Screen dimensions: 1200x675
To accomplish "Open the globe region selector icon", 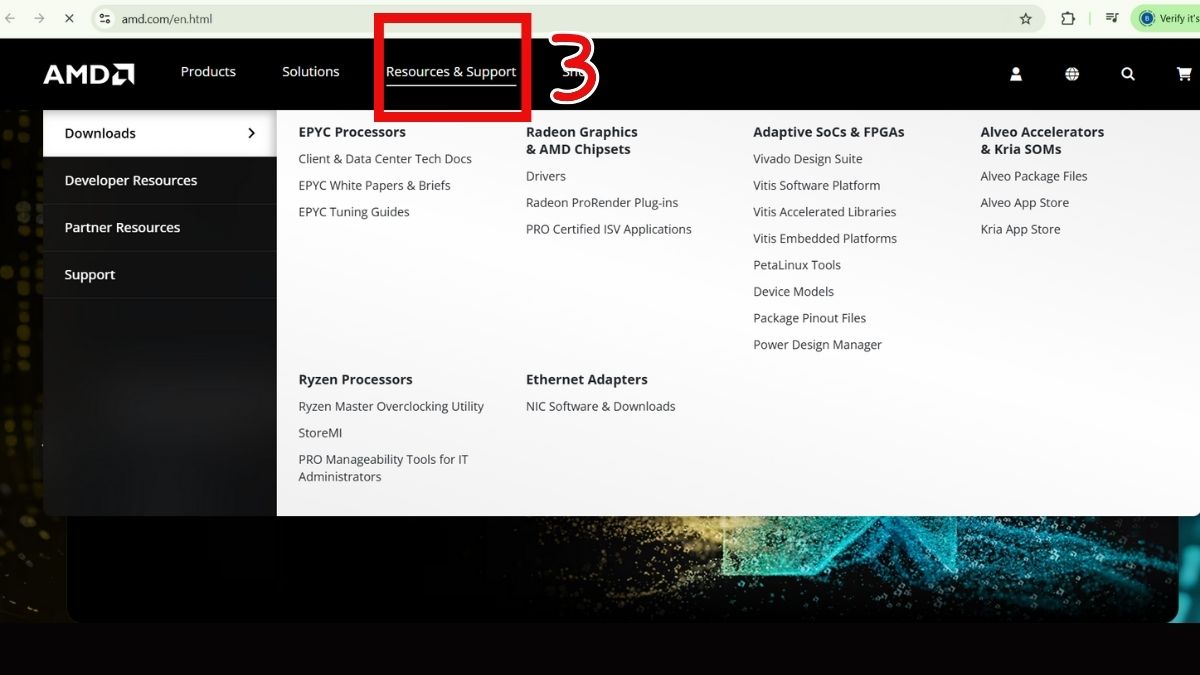I will click(x=1072, y=74).
